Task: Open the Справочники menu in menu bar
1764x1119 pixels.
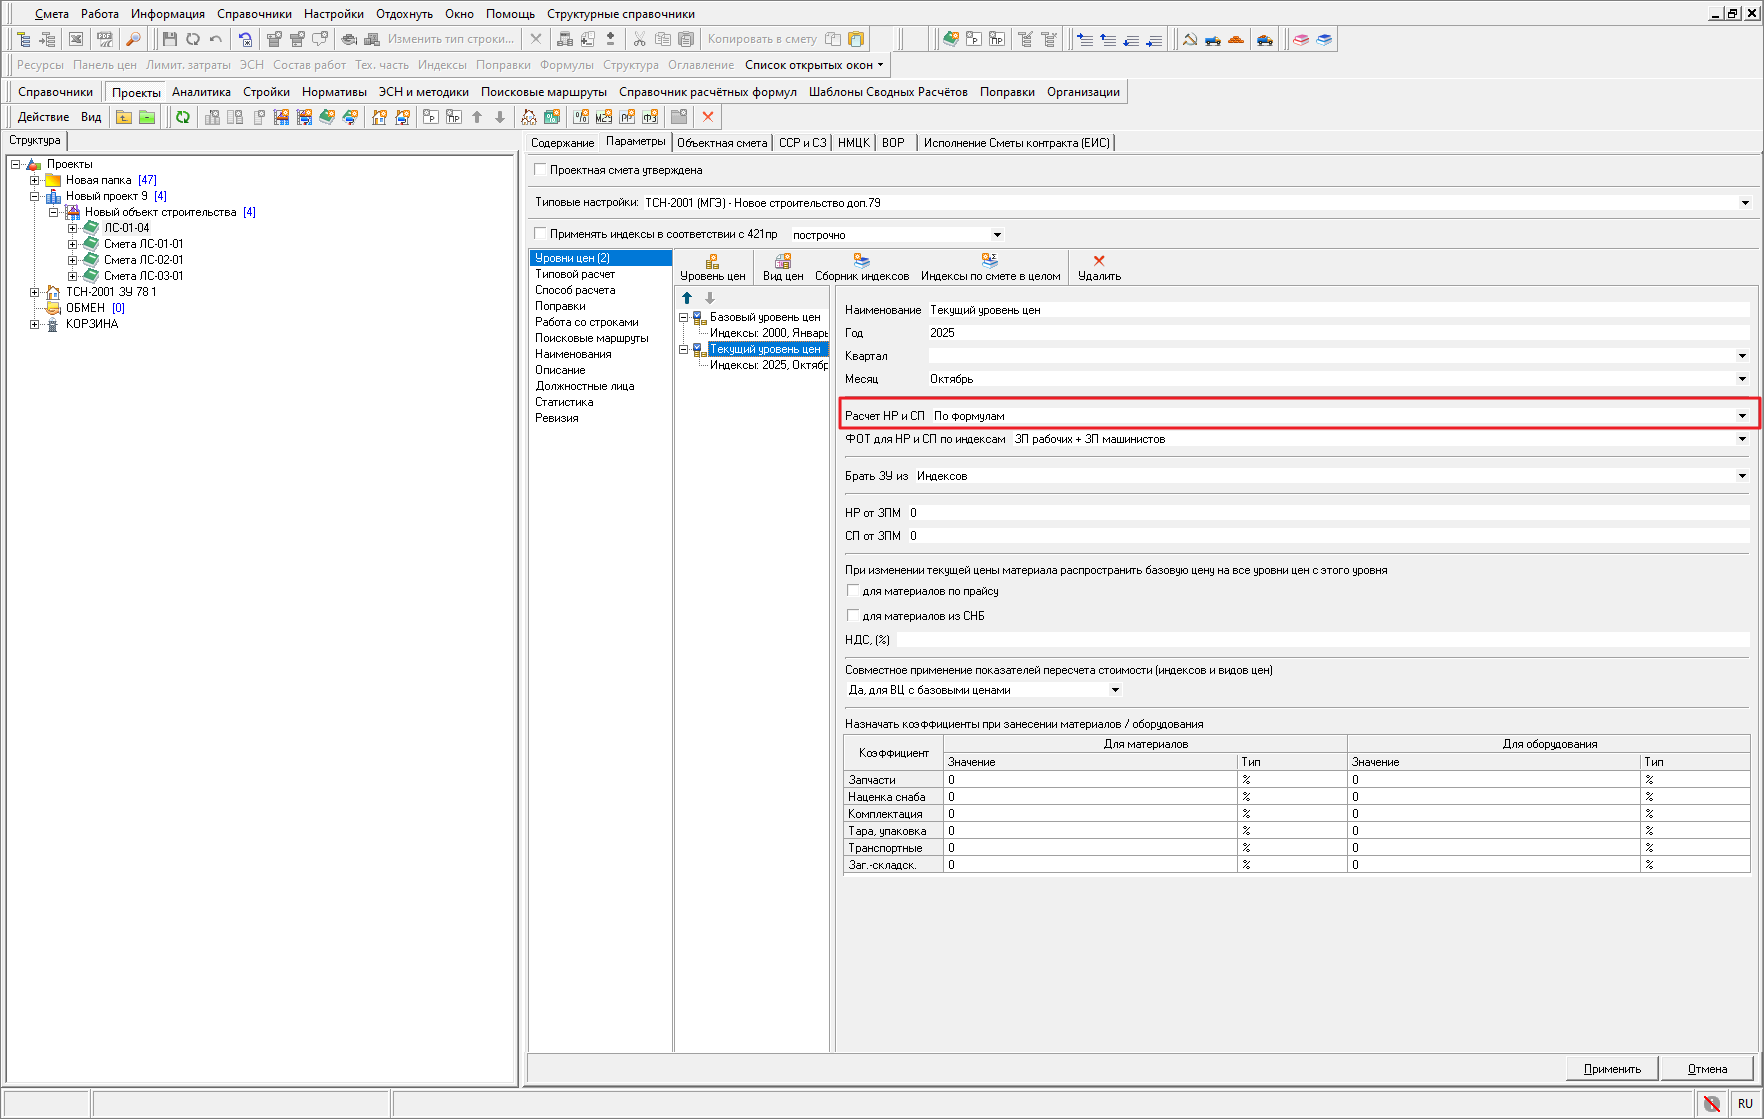Action: (x=254, y=14)
